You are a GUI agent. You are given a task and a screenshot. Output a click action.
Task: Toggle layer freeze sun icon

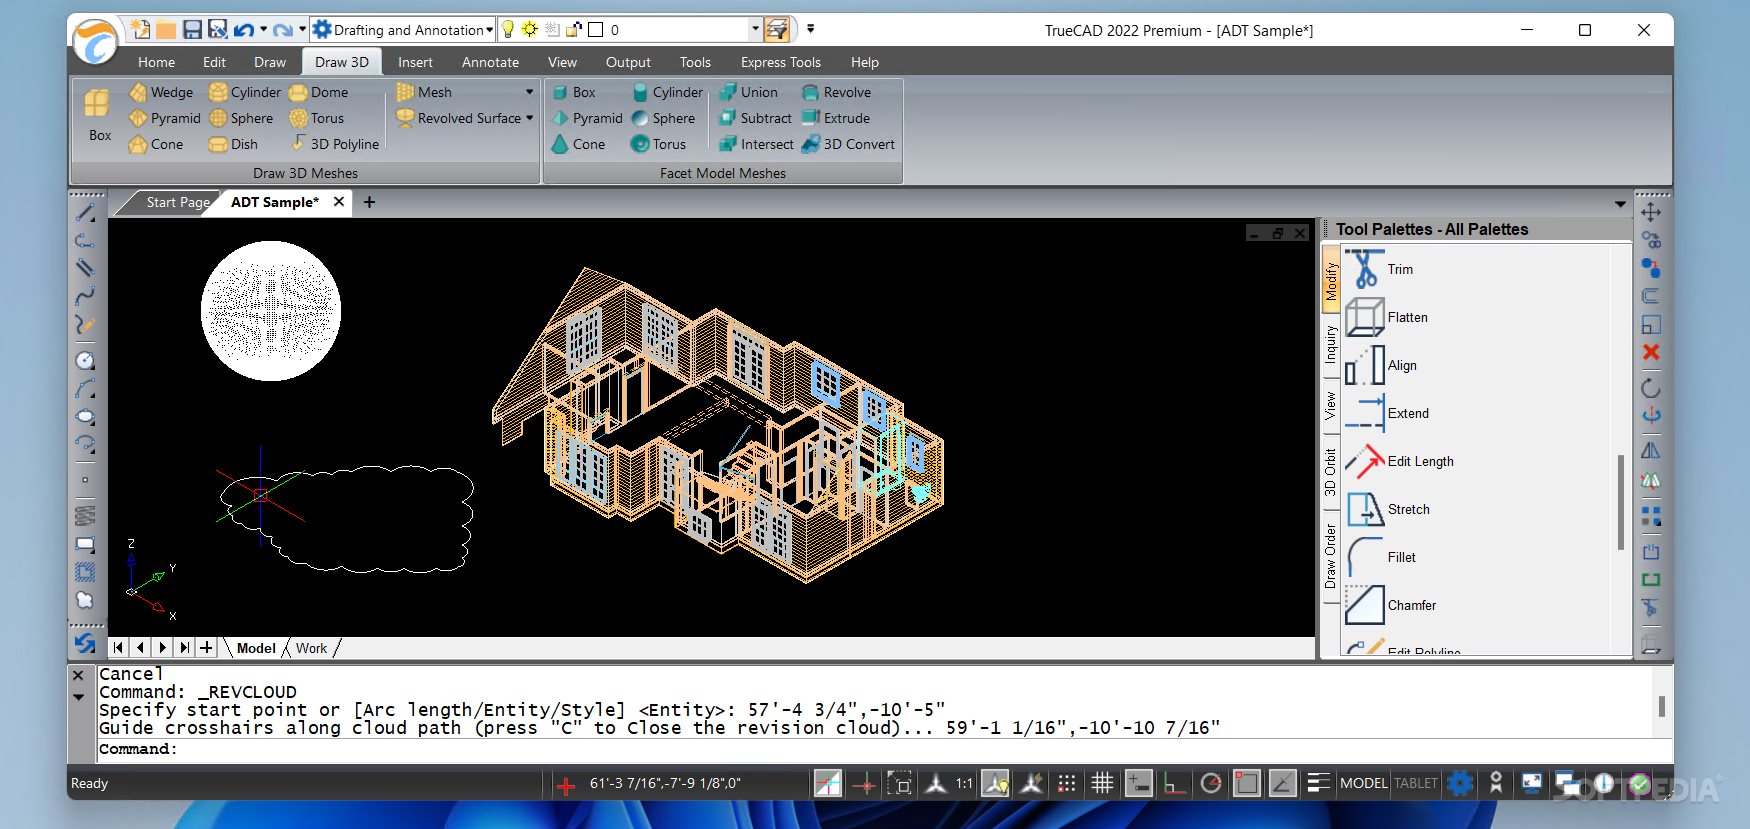point(530,29)
